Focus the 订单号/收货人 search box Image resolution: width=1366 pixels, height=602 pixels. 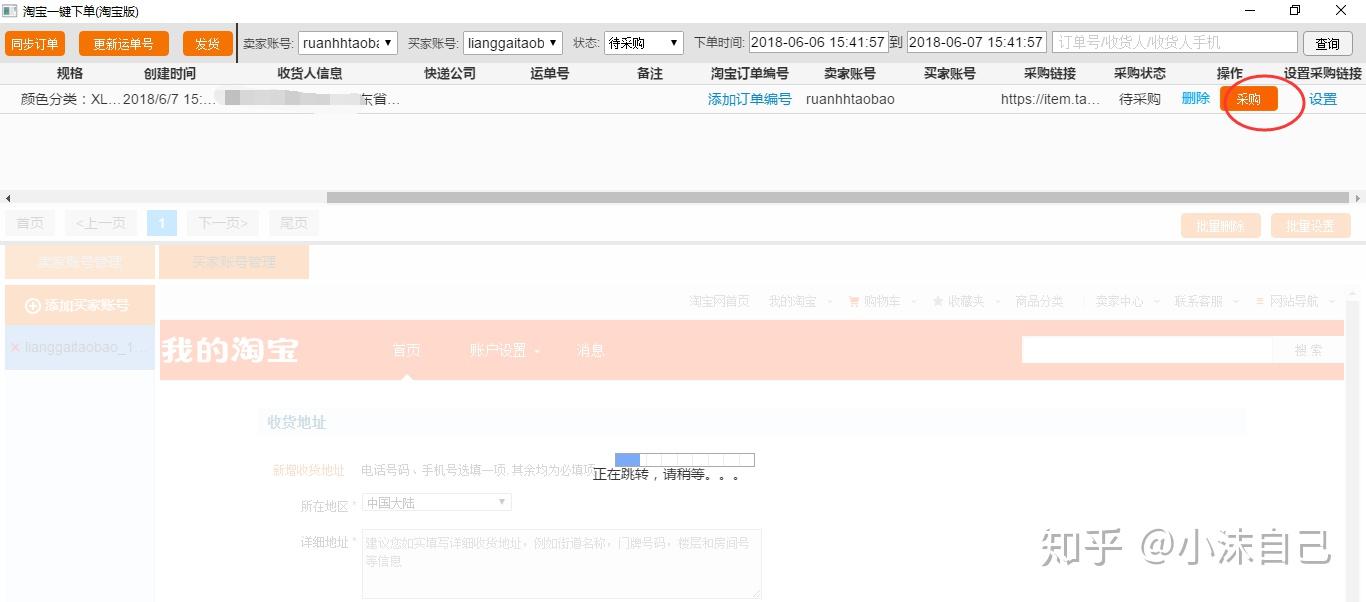1175,43
